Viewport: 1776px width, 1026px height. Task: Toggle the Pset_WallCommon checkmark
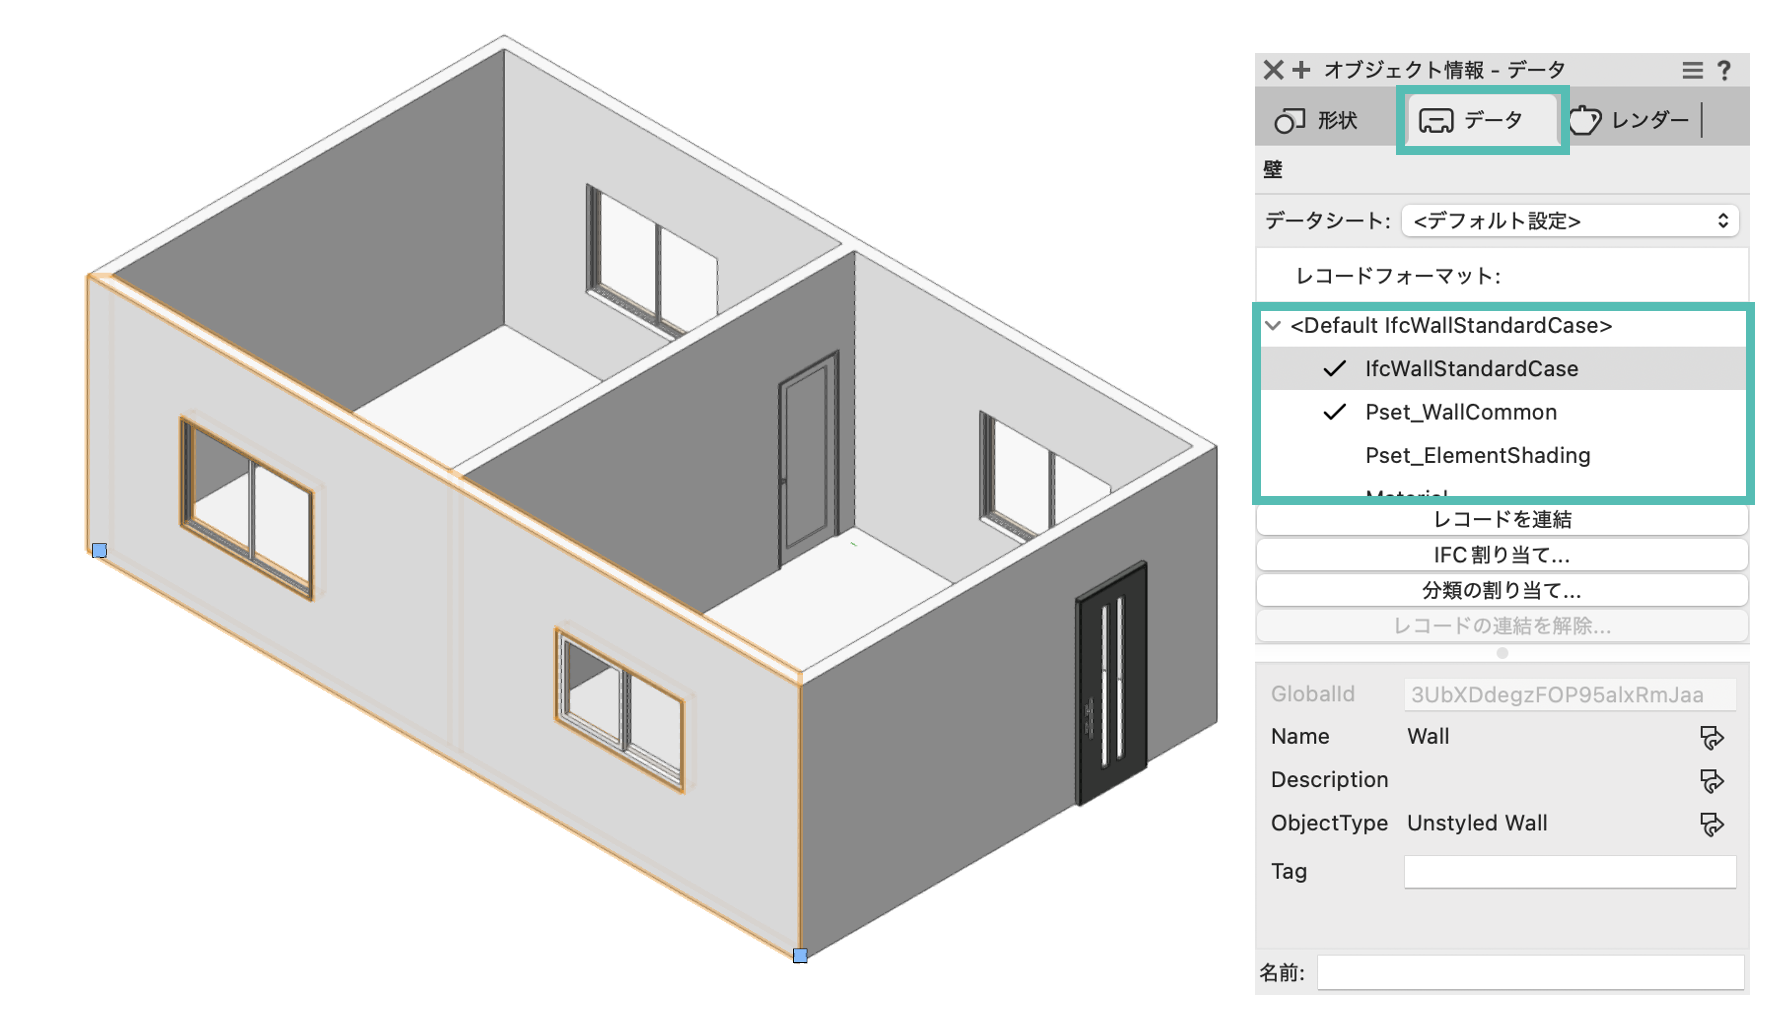click(1334, 412)
